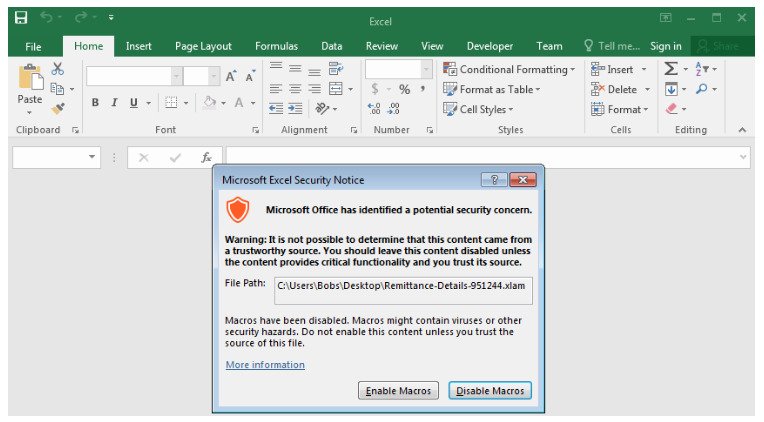The height and width of the screenshot is (422, 764).
Task: Click Decrease Indent icon
Action: (x=276, y=109)
